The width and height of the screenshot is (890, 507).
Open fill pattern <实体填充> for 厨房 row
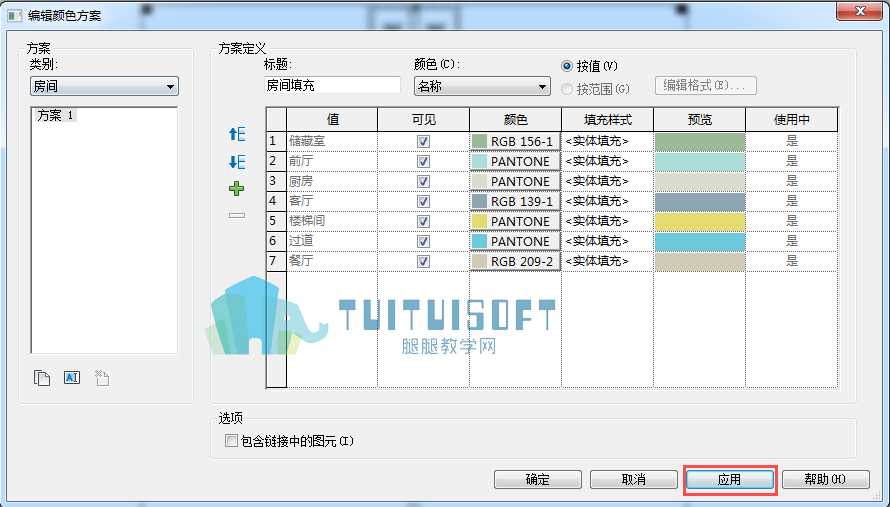[607, 181]
